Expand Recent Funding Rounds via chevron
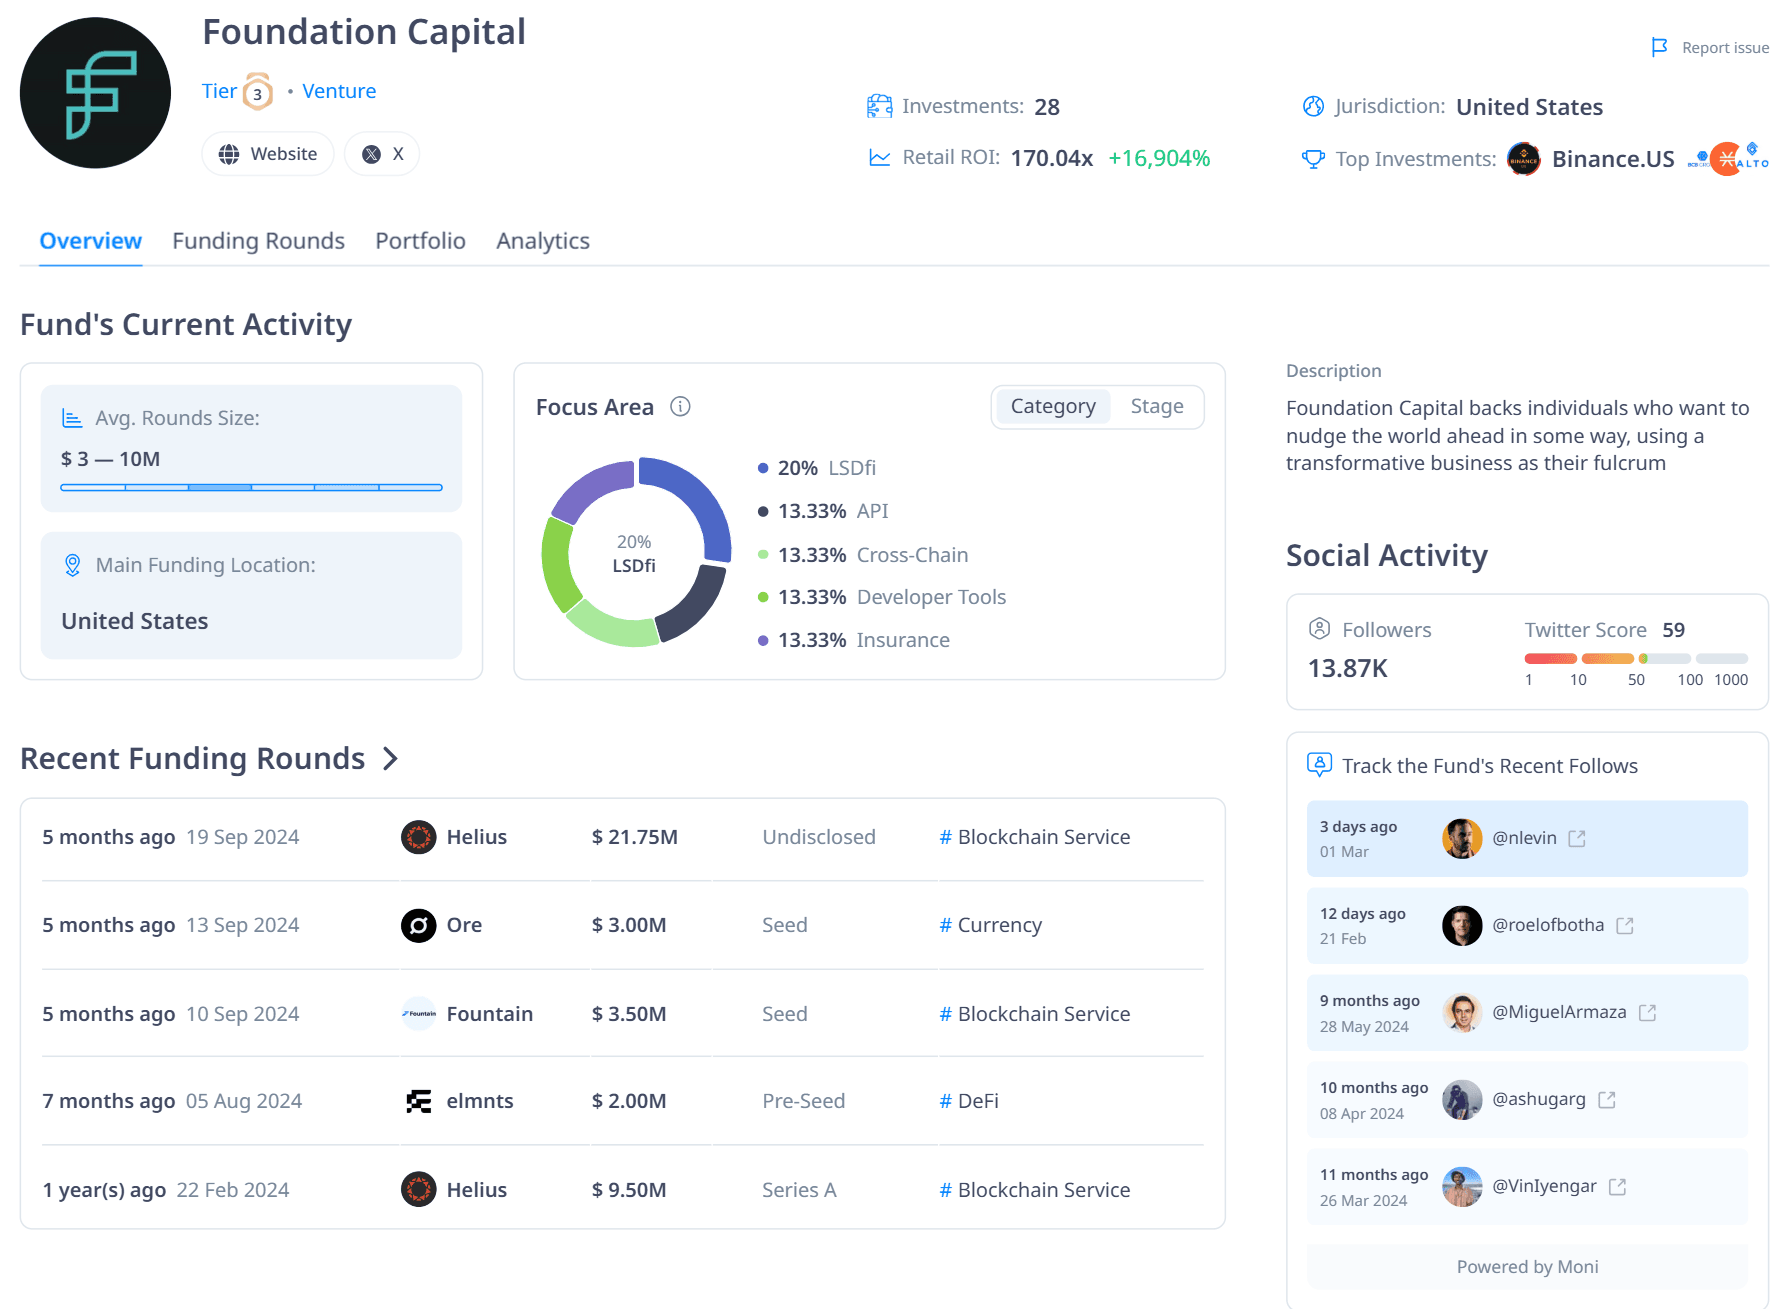This screenshot has height=1309, width=1785. (x=391, y=759)
